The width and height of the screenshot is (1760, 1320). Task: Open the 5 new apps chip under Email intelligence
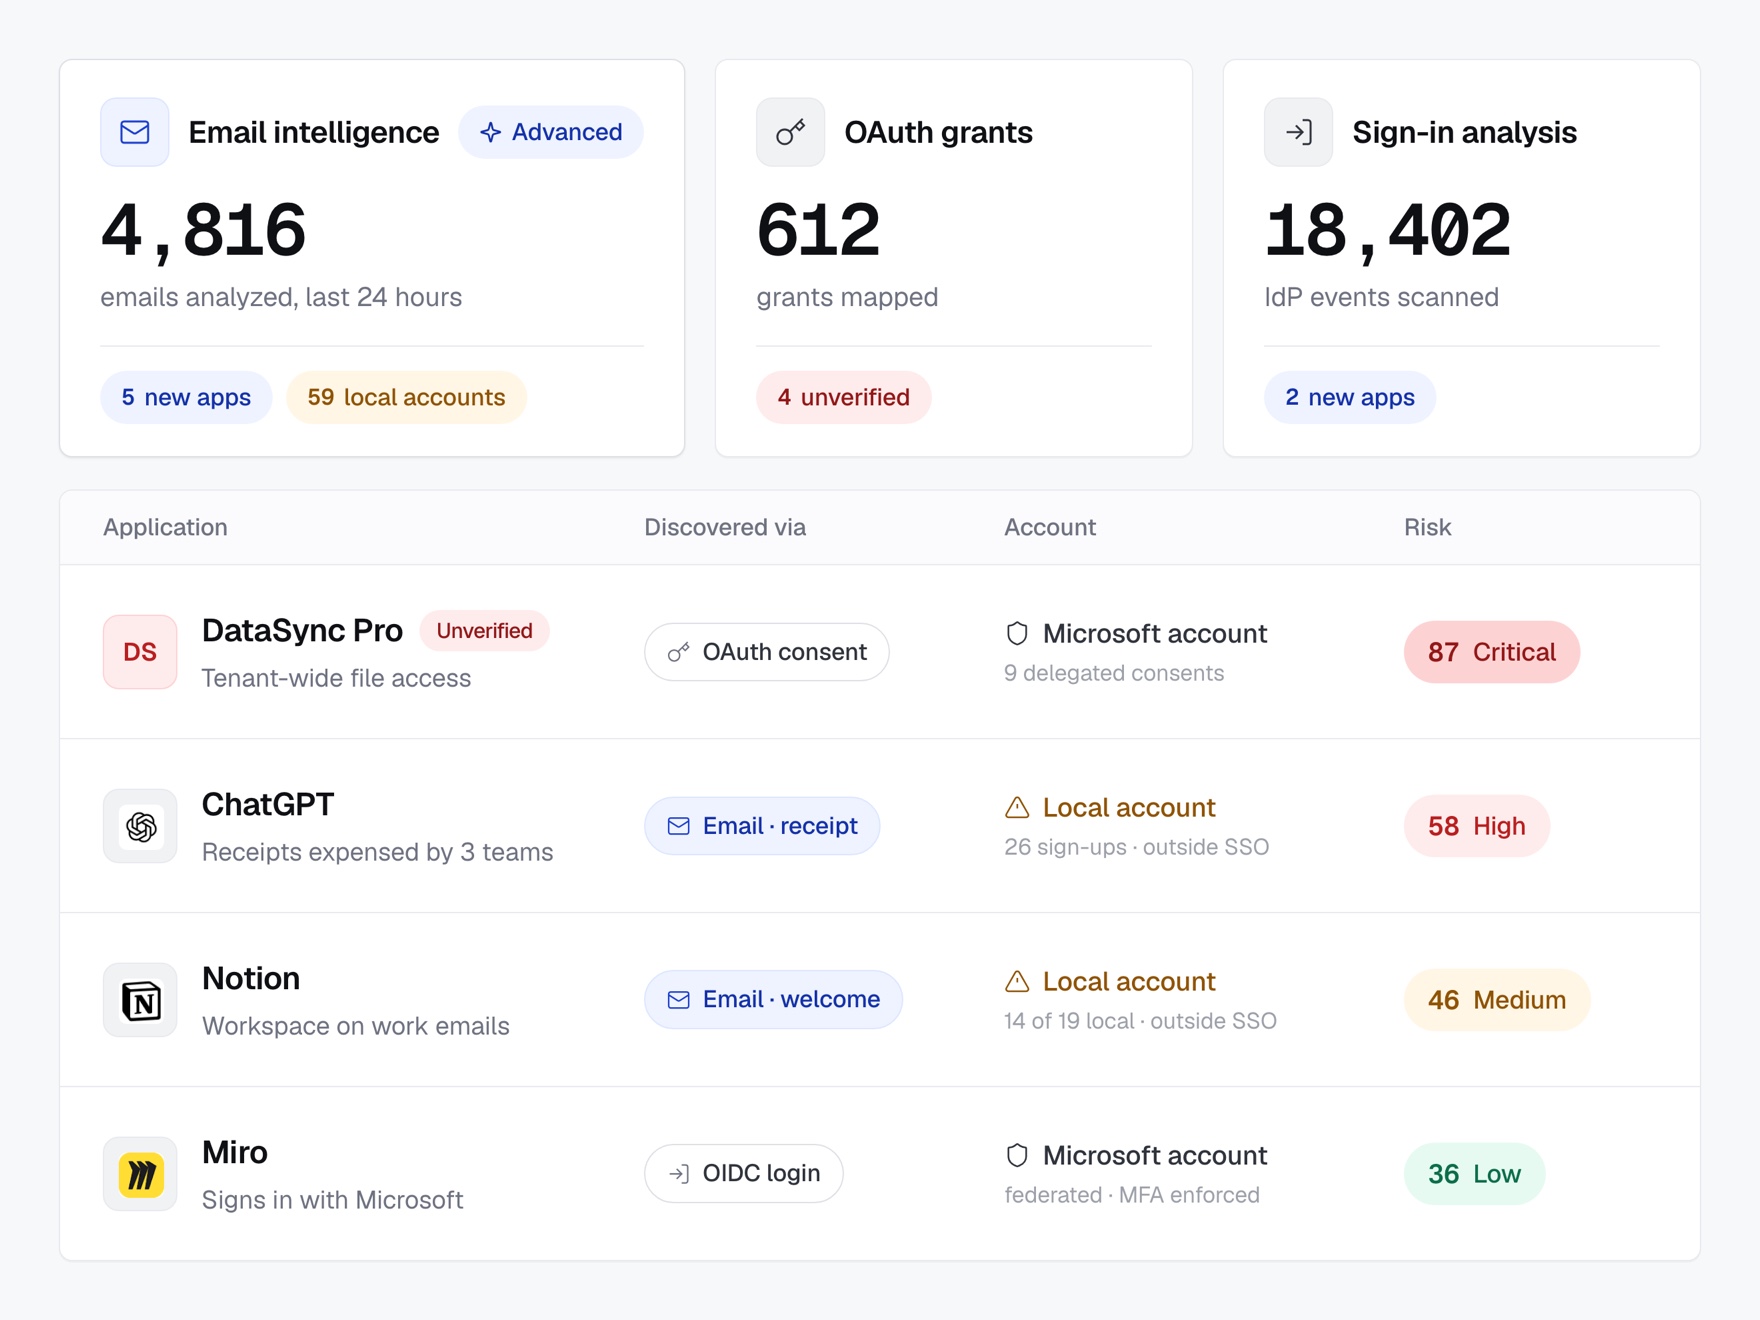186,397
